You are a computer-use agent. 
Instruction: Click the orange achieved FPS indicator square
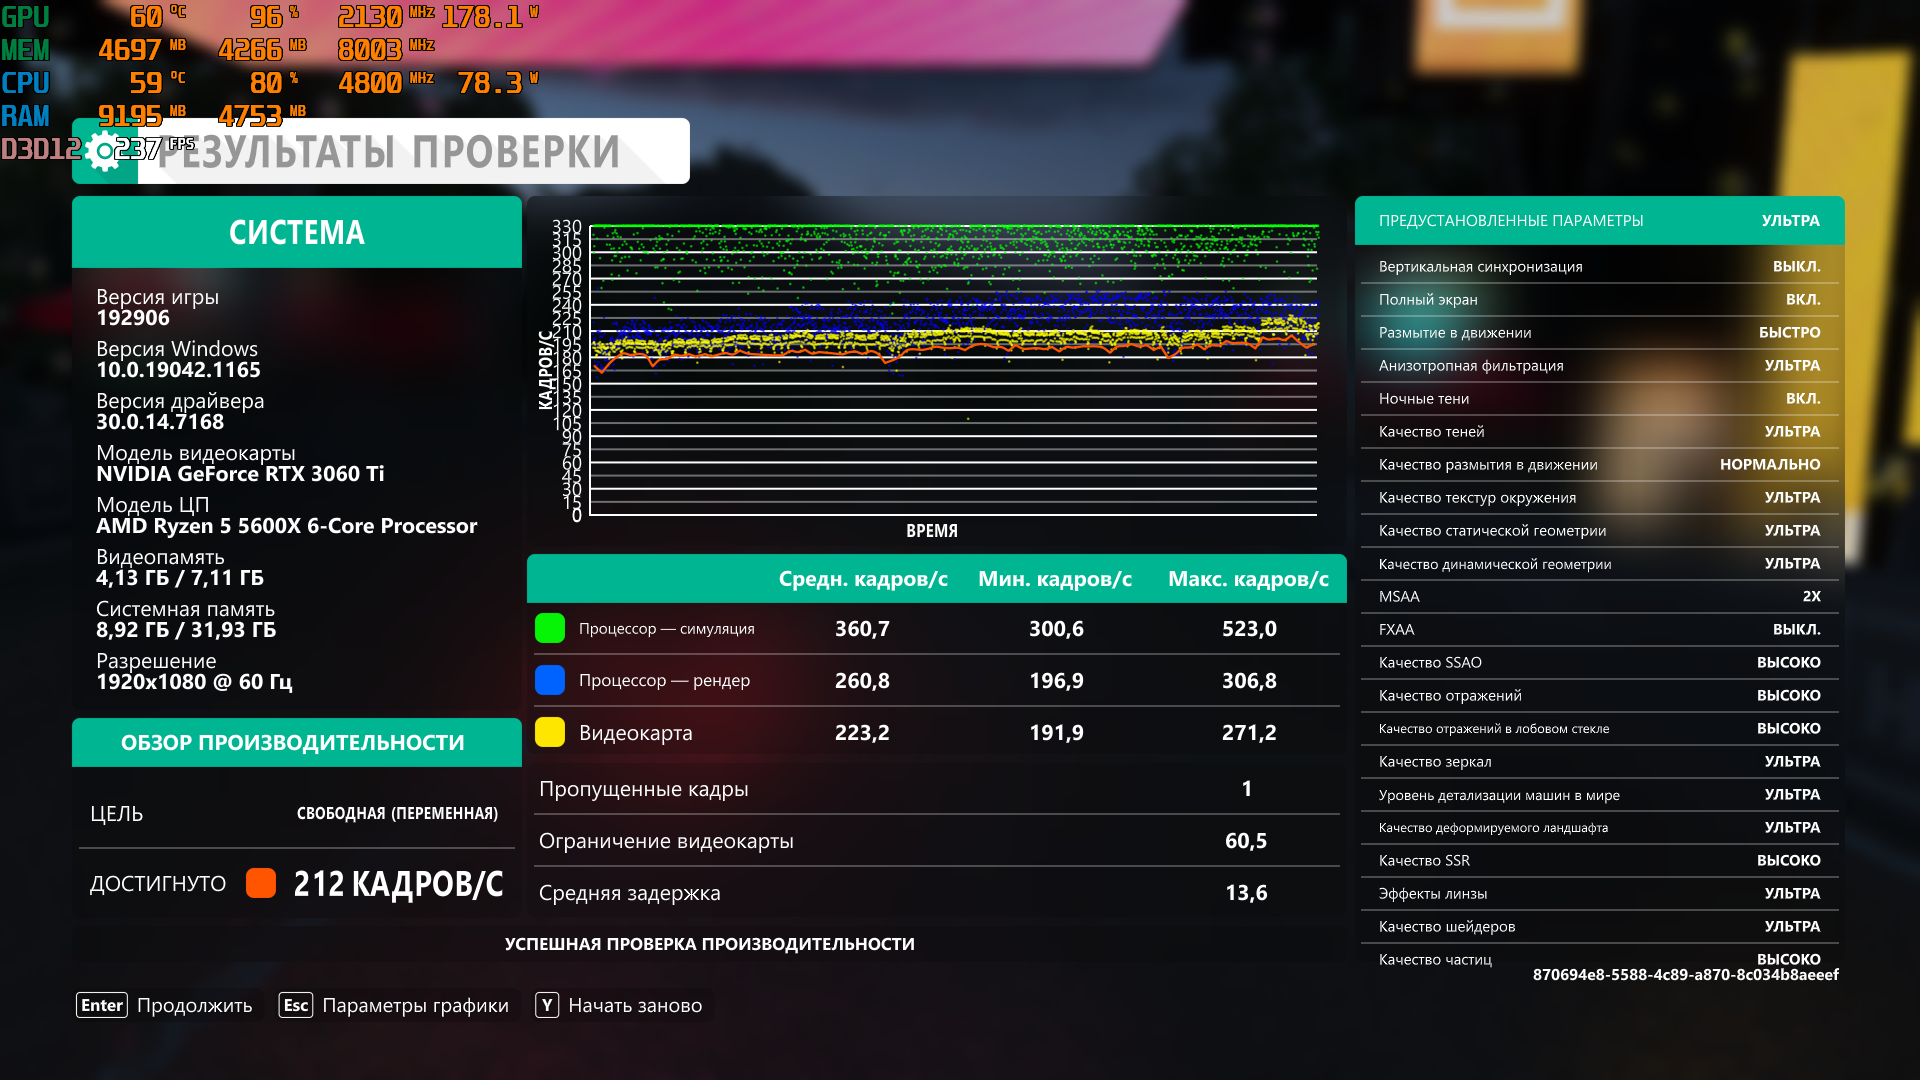[x=261, y=883]
